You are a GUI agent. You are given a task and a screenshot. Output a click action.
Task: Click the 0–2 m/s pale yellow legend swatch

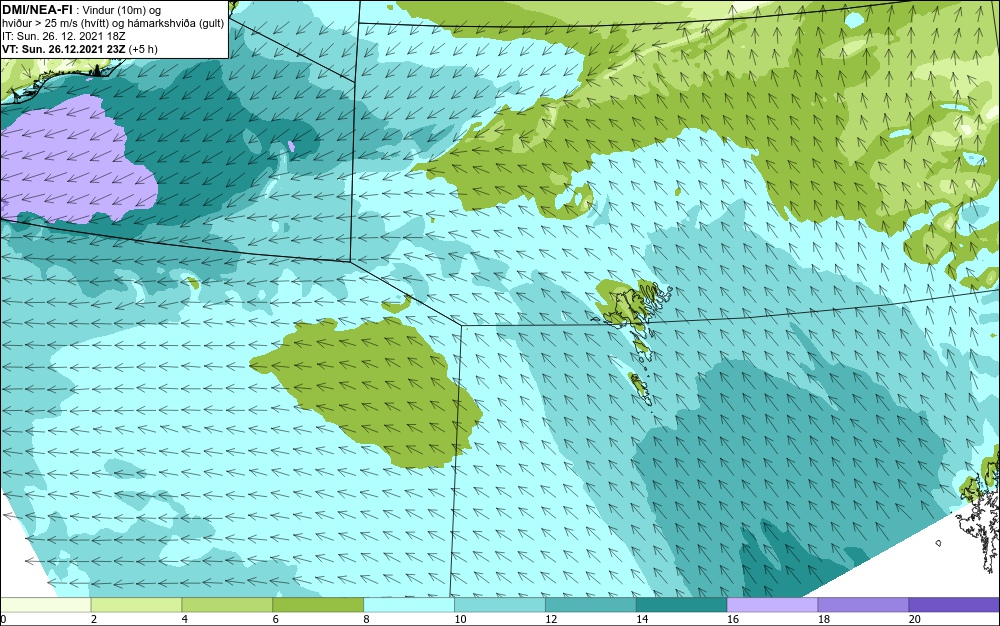pyautogui.click(x=45, y=604)
